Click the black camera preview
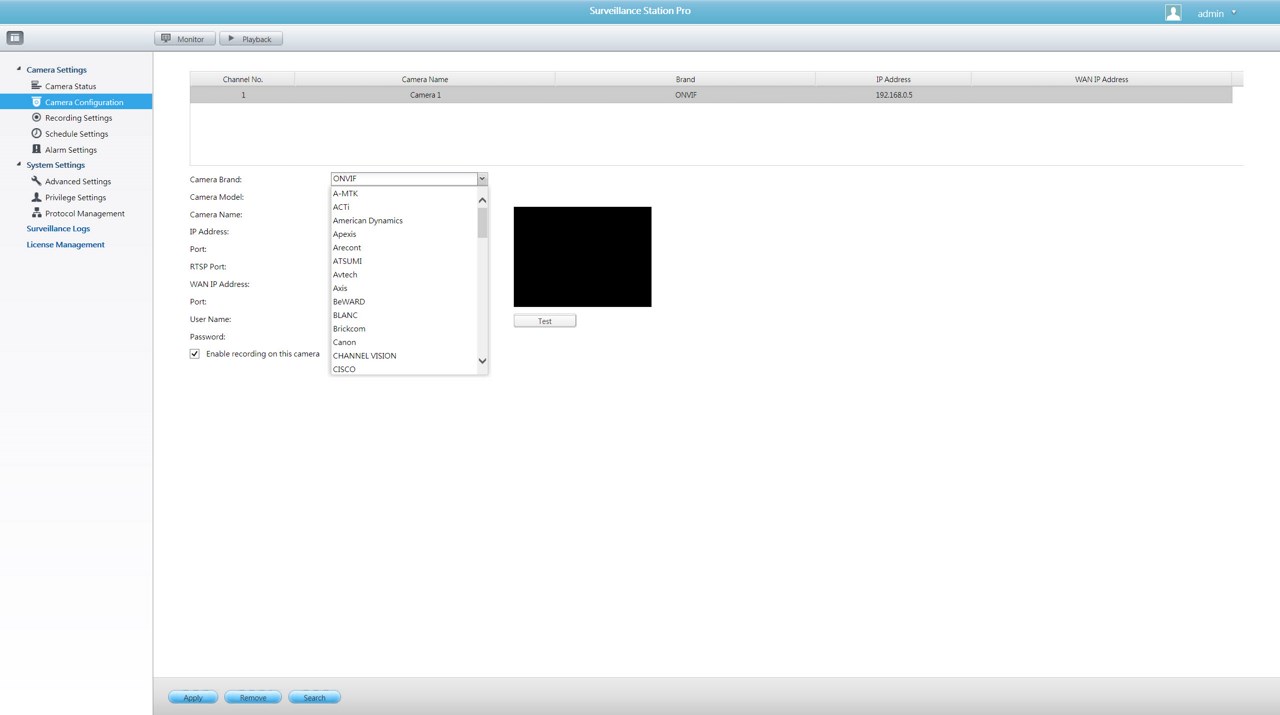Screen dimensions: 1280x715 pyautogui.click(x=582, y=257)
